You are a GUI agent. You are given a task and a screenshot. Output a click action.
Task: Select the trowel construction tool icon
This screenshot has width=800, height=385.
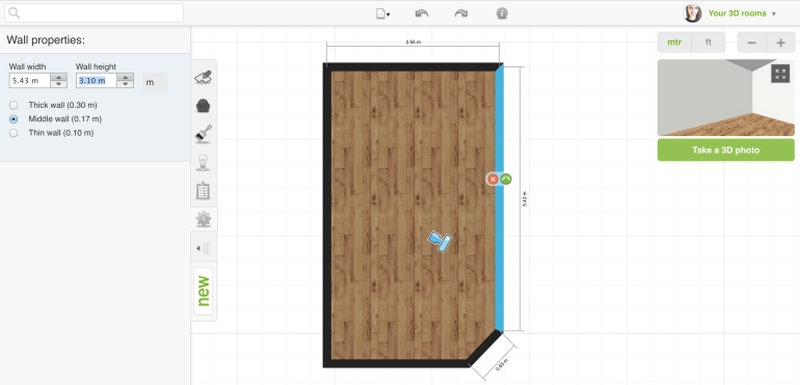point(204,78)
